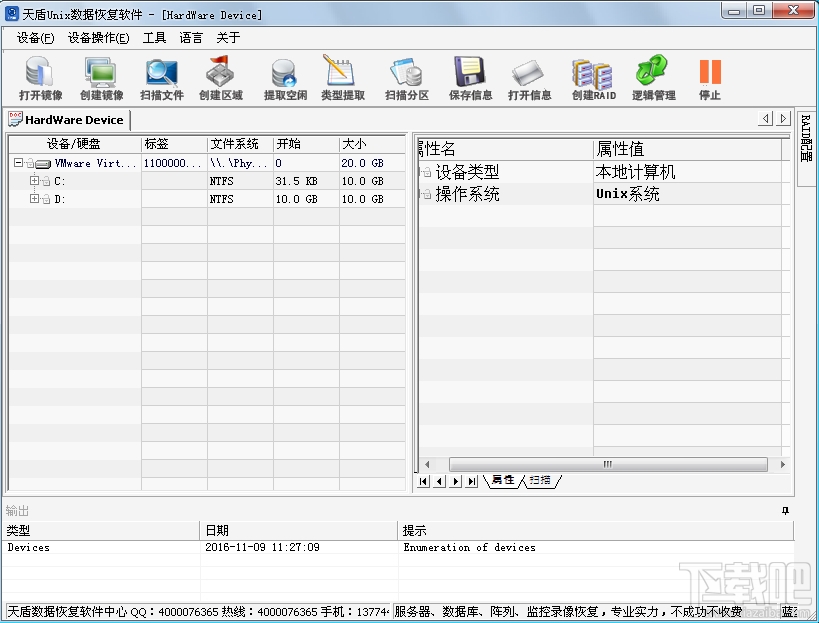Sort by 设备/硬盘 column header
Screen dimensions: 819x623
coord(75,144)
